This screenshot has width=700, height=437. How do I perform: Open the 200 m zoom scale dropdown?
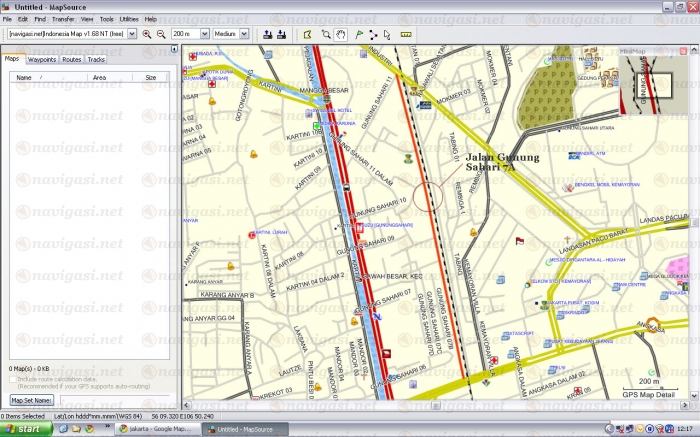pyautogui.click(x=204, y=34)
